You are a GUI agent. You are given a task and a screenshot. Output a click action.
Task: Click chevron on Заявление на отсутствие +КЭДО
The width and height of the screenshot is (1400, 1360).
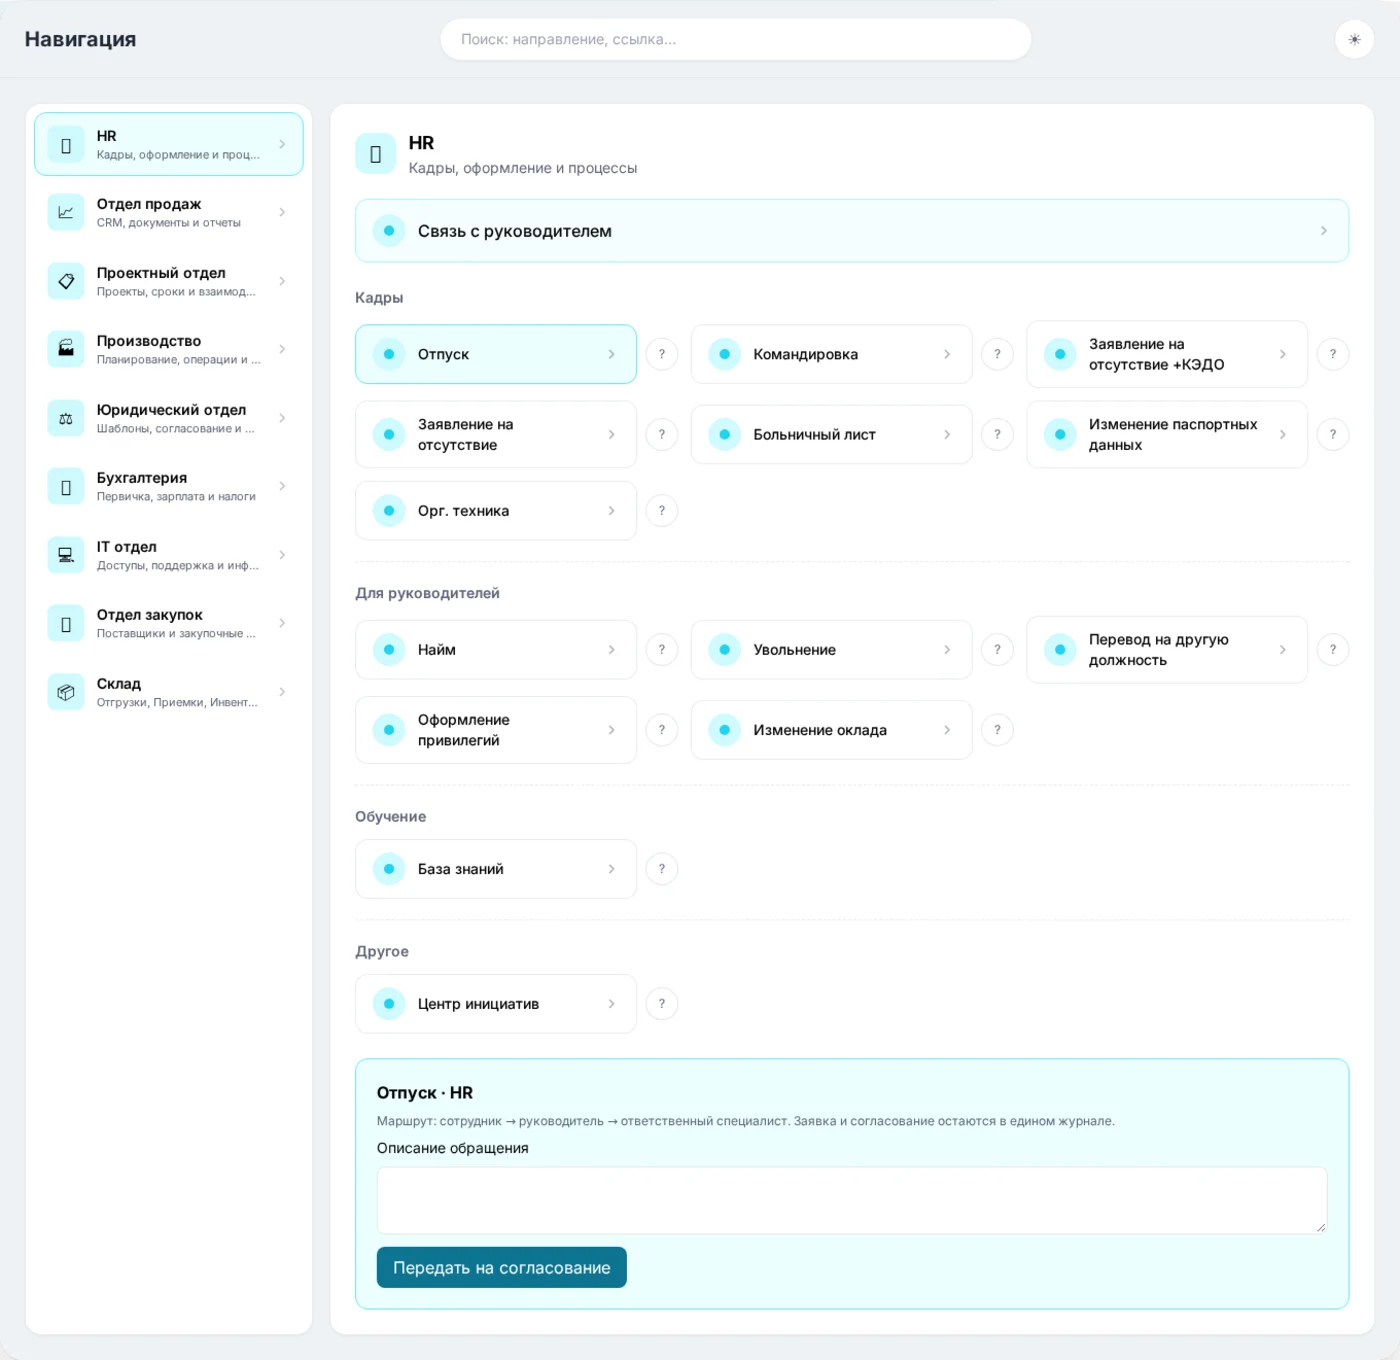point(1283,354)
